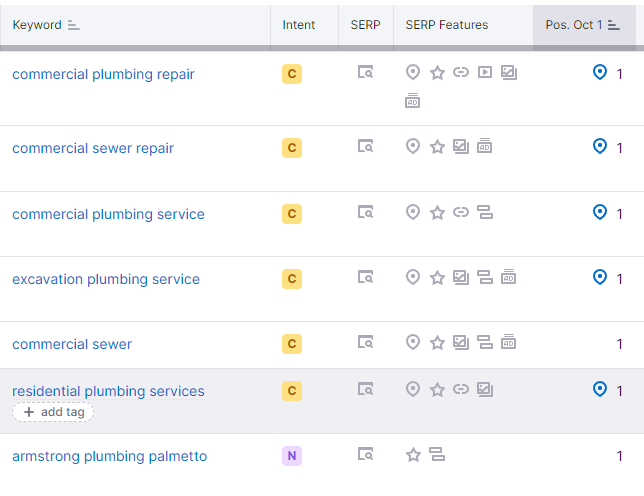Viewport: 644px width, 496px height.
Task: Click position value 1 for commercial sewer
Action: [x=619, y=344]
